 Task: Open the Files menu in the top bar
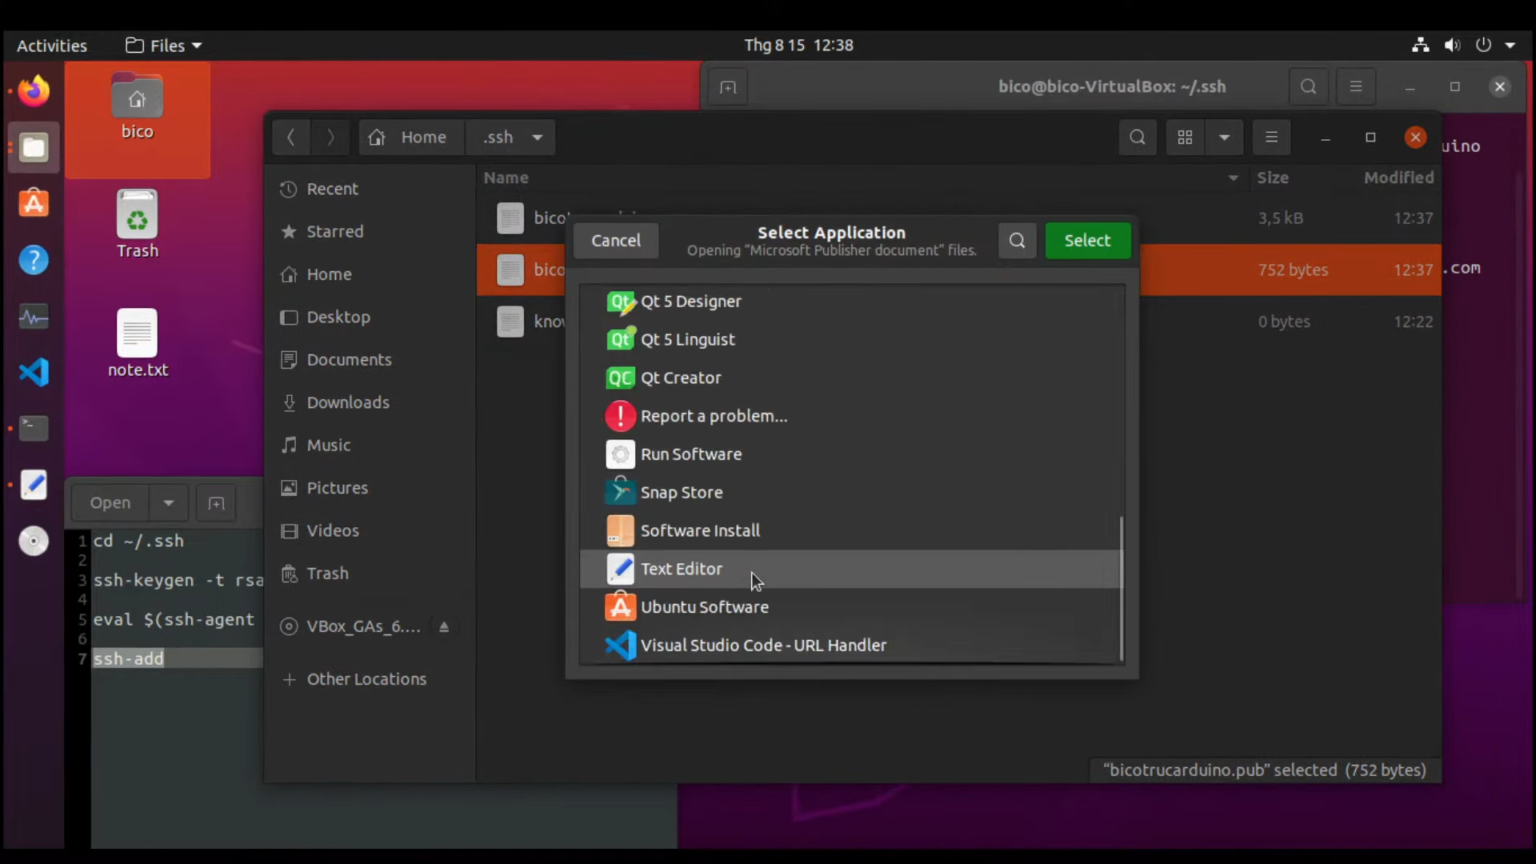pos(161,45)
